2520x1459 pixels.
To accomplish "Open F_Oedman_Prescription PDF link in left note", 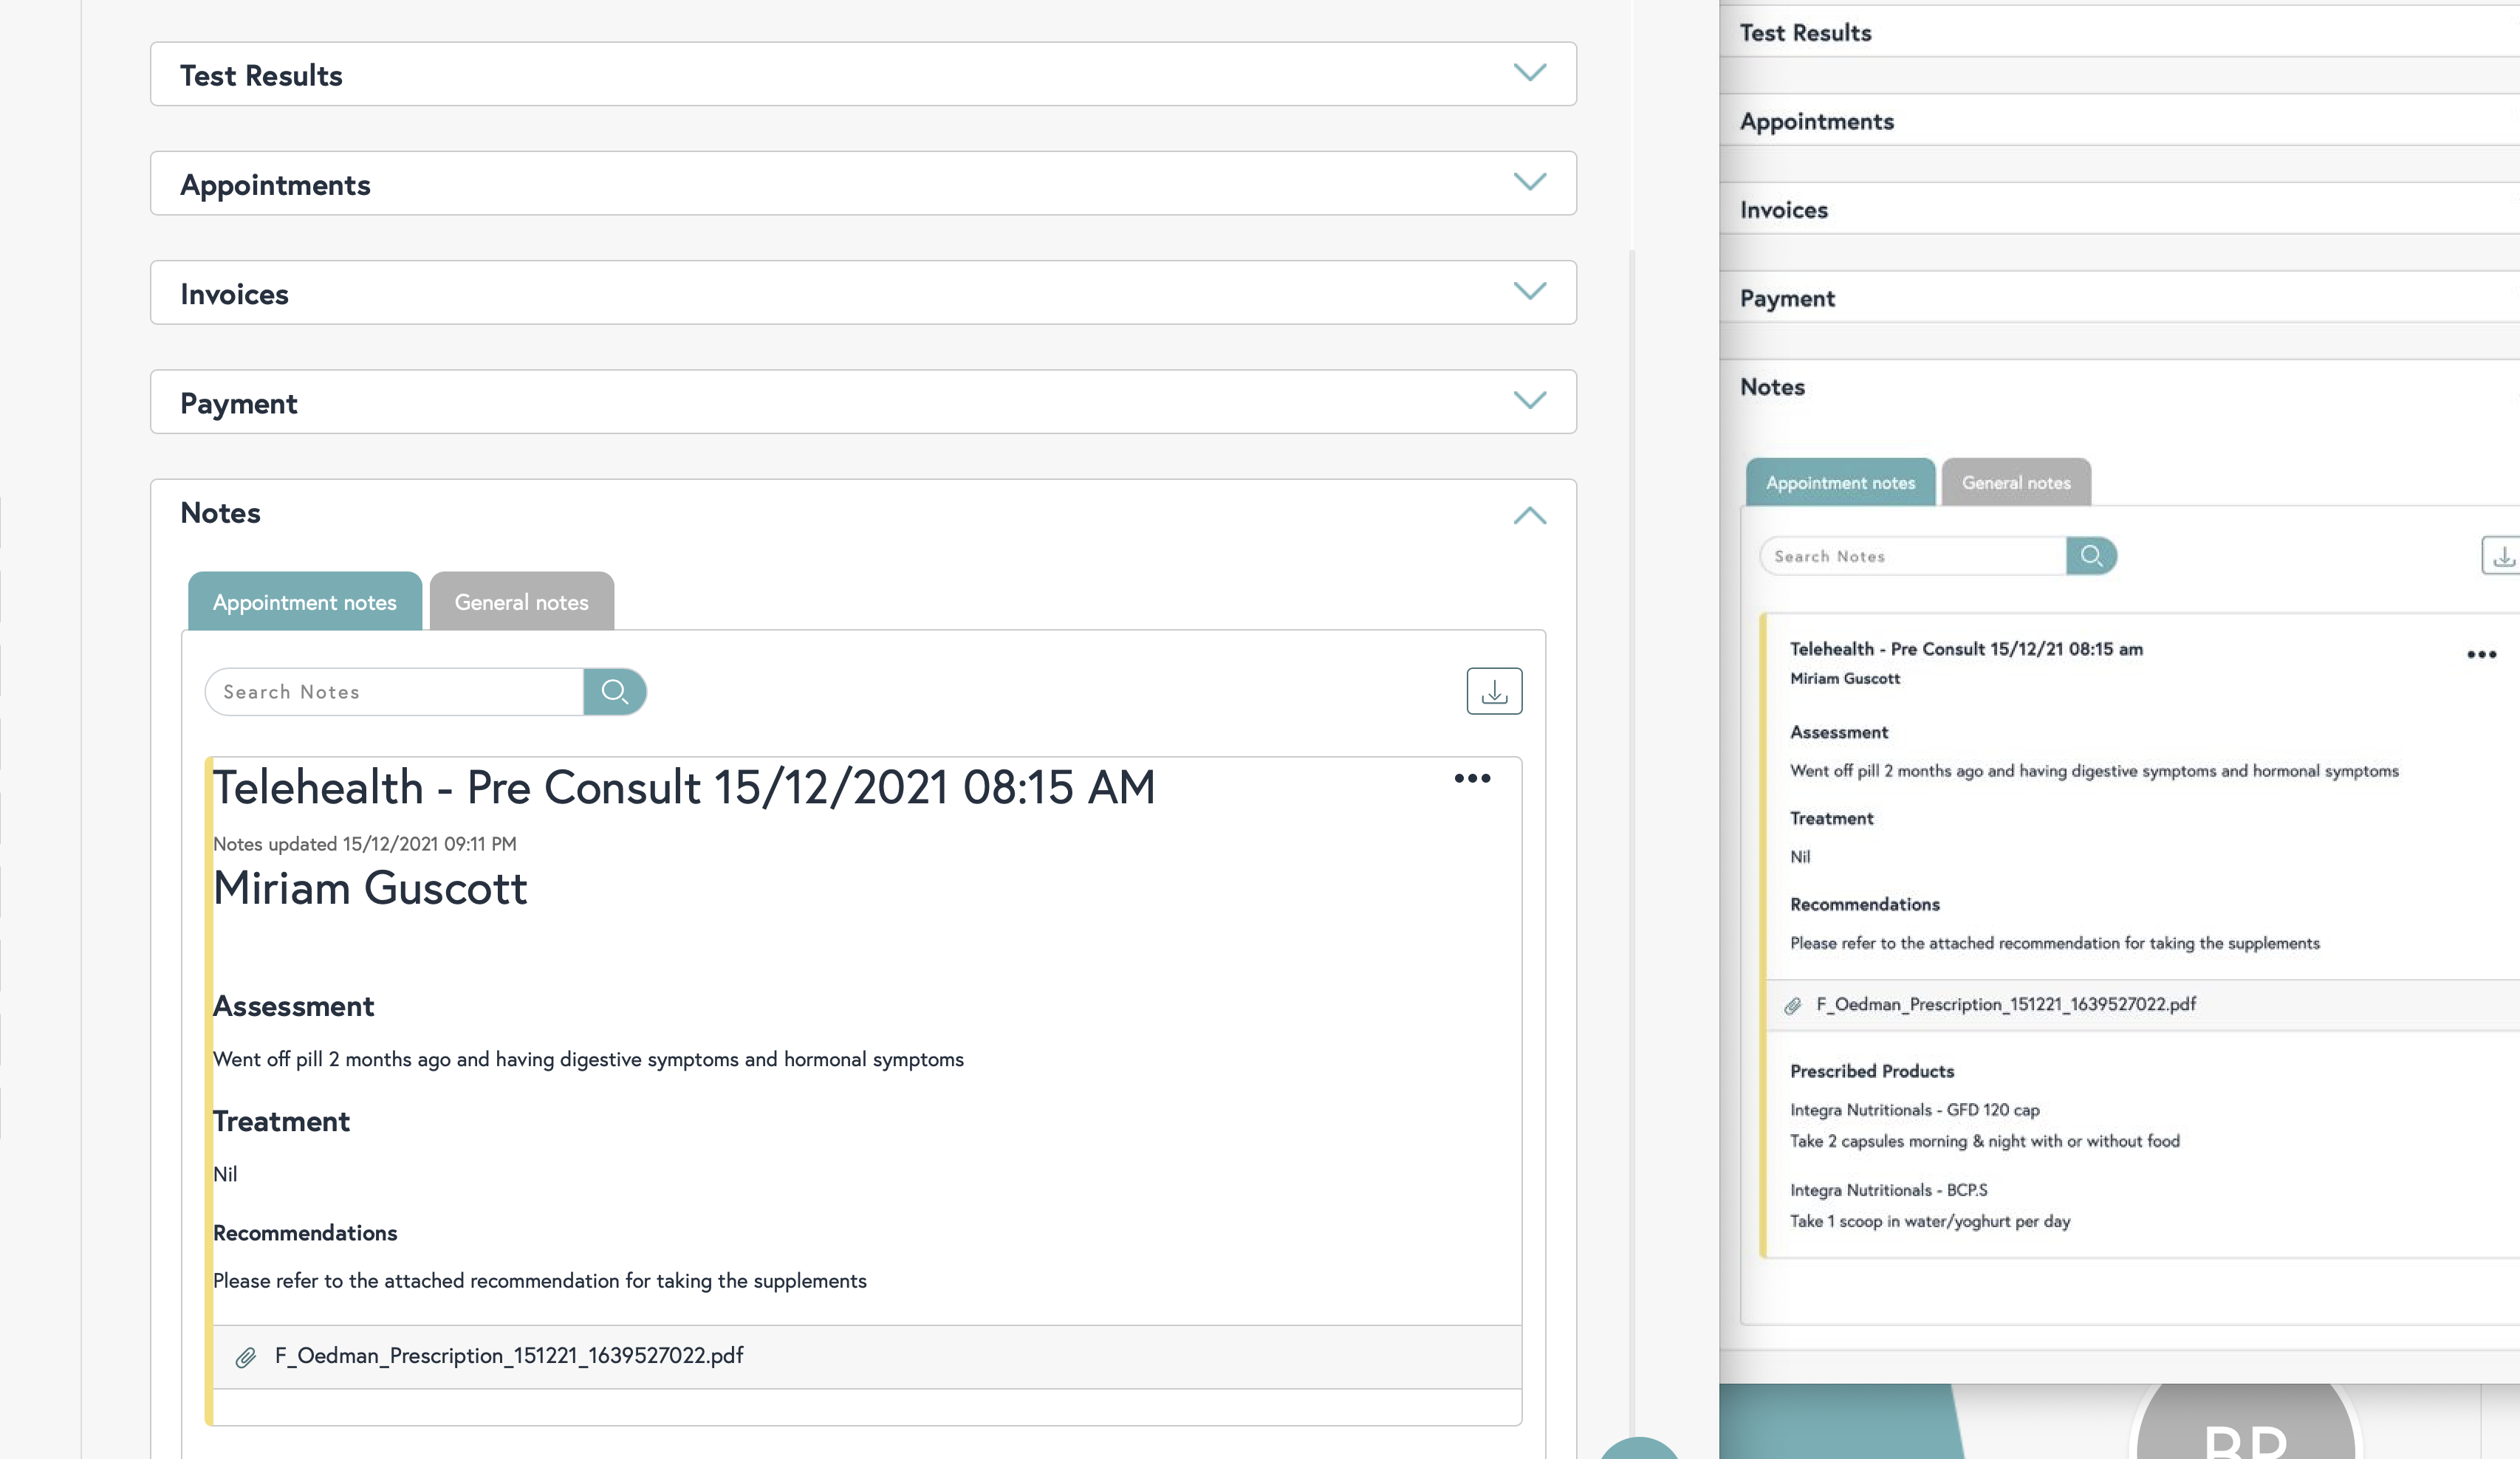I will tap(508, 1355).
